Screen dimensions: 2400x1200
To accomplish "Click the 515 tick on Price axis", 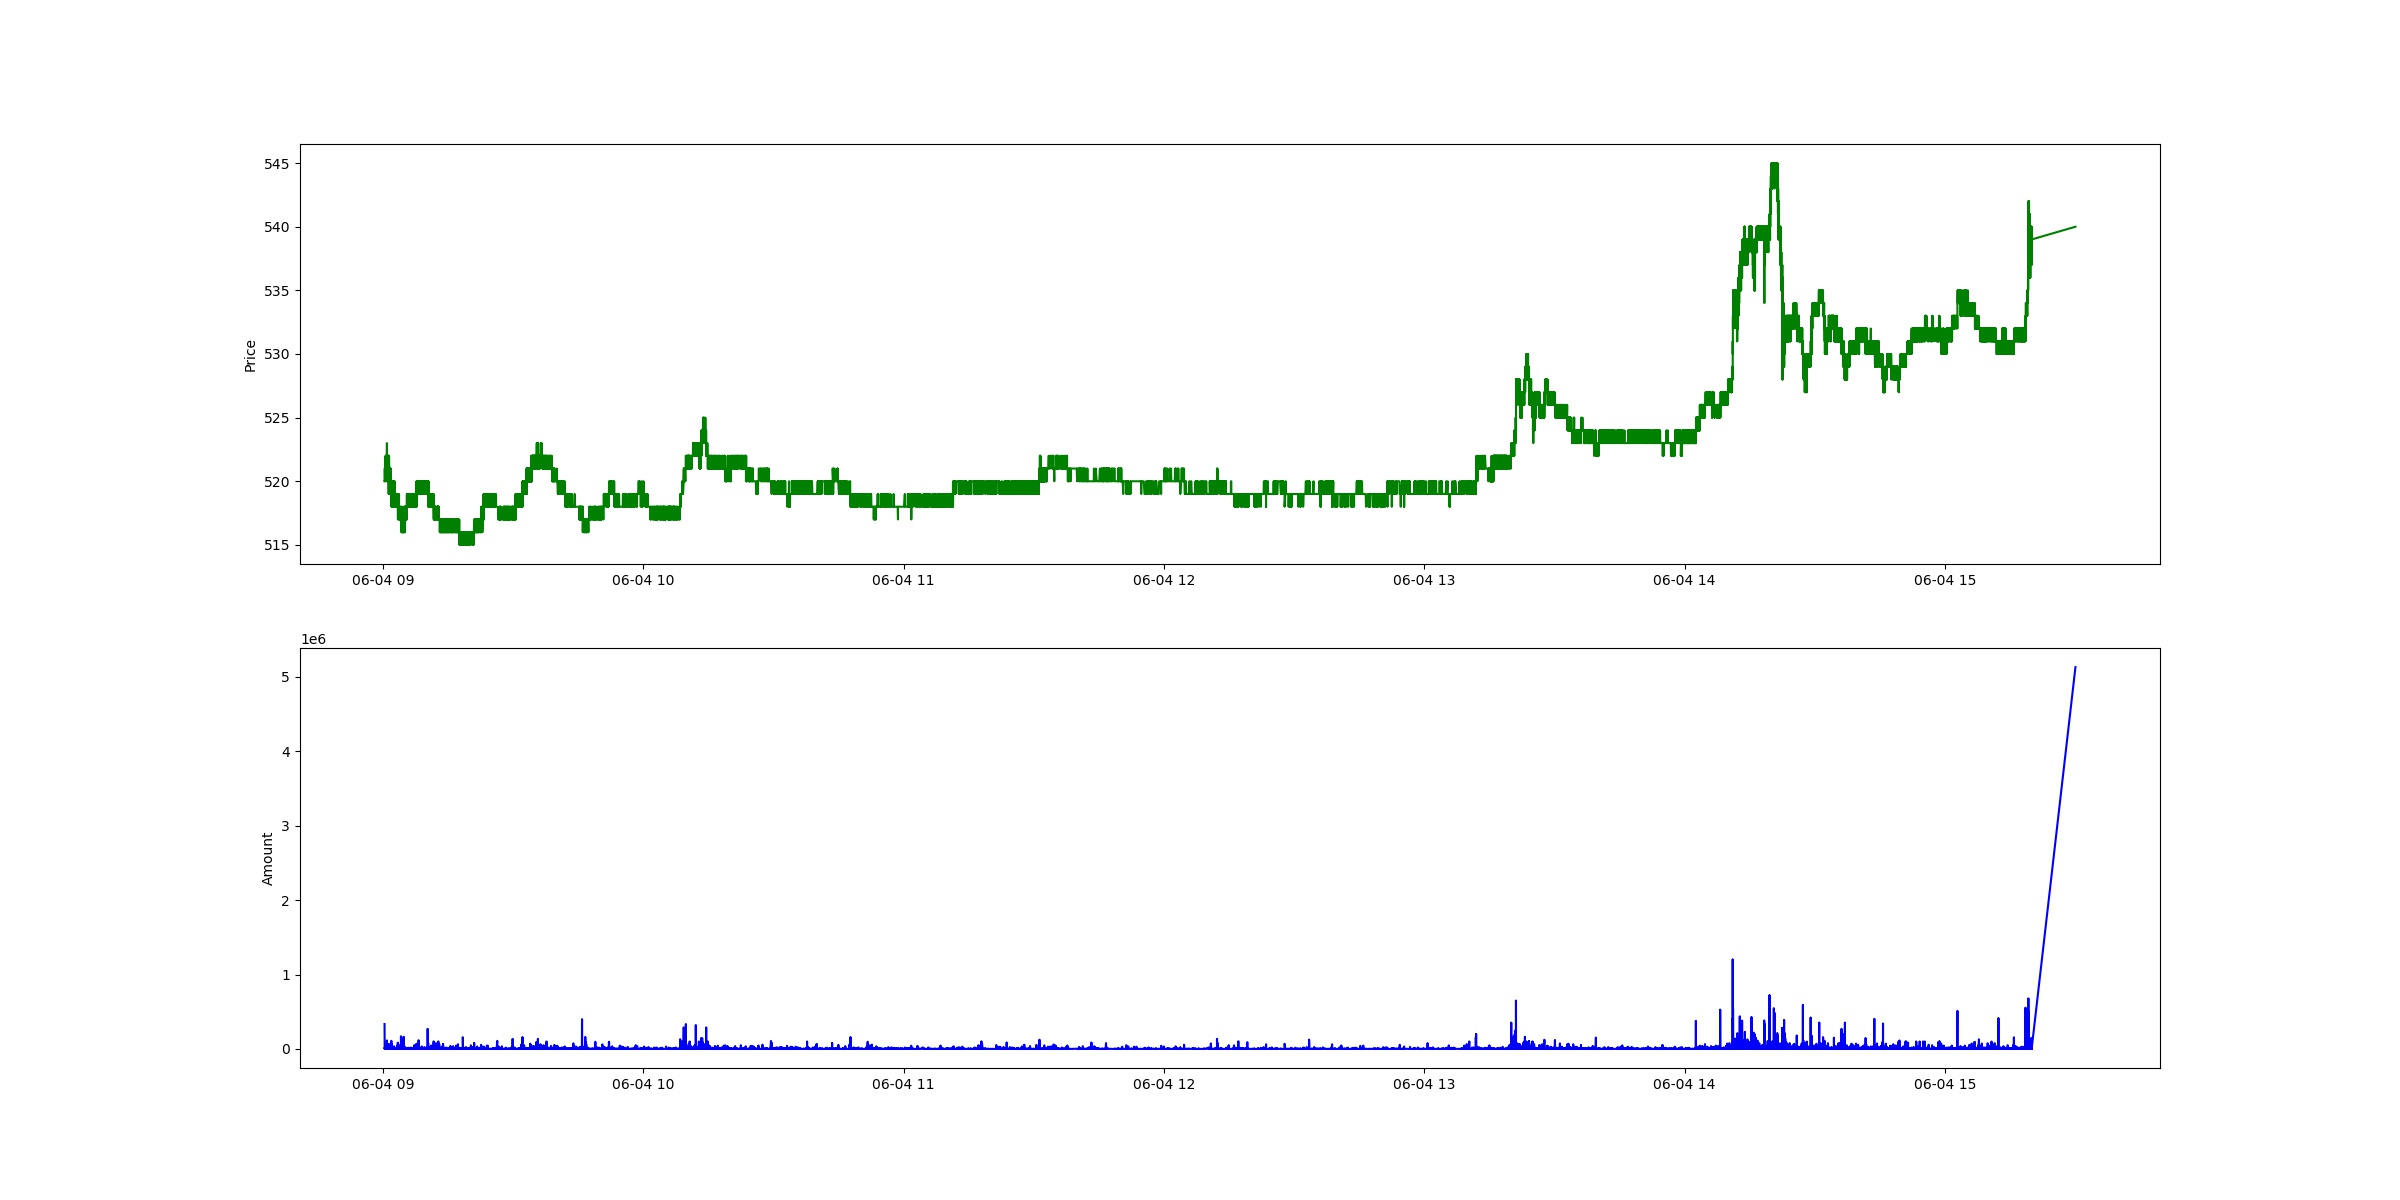I will 276,546.
